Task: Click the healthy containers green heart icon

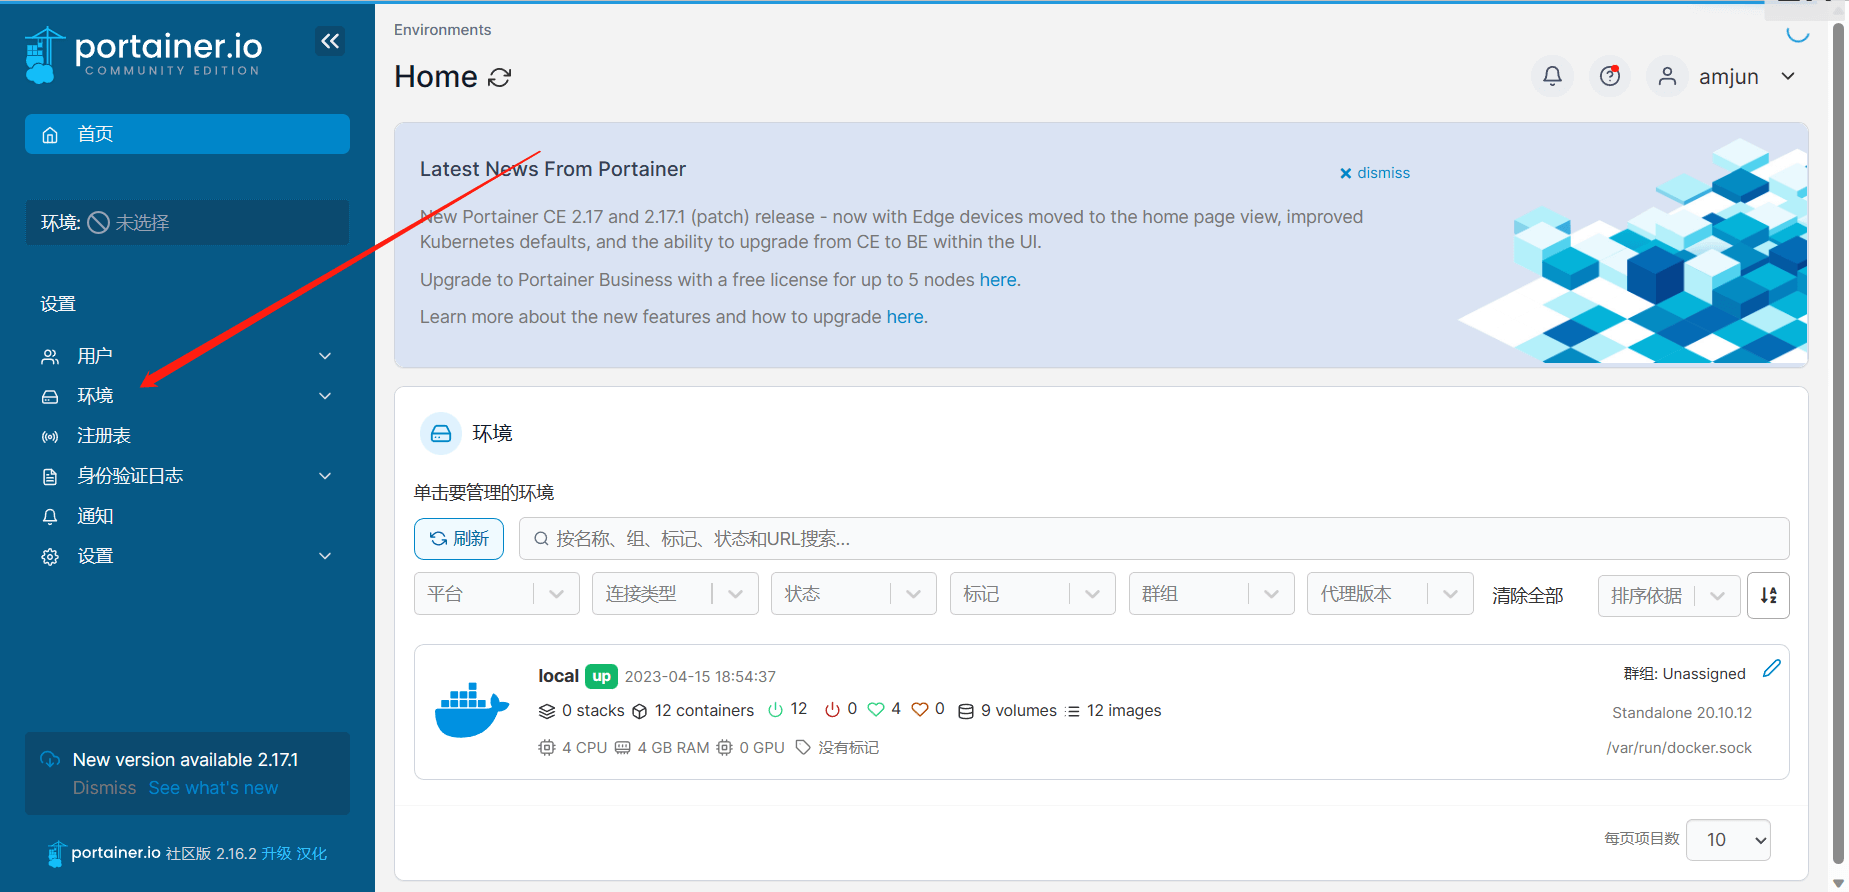Action: (876, 709)
